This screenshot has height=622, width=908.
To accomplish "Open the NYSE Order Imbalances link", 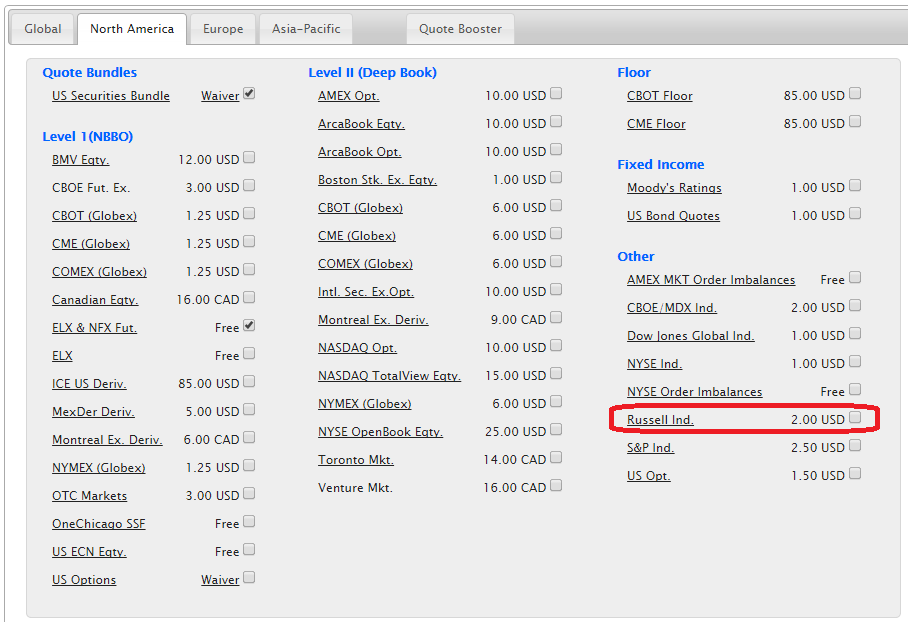I will coord(694,392).
